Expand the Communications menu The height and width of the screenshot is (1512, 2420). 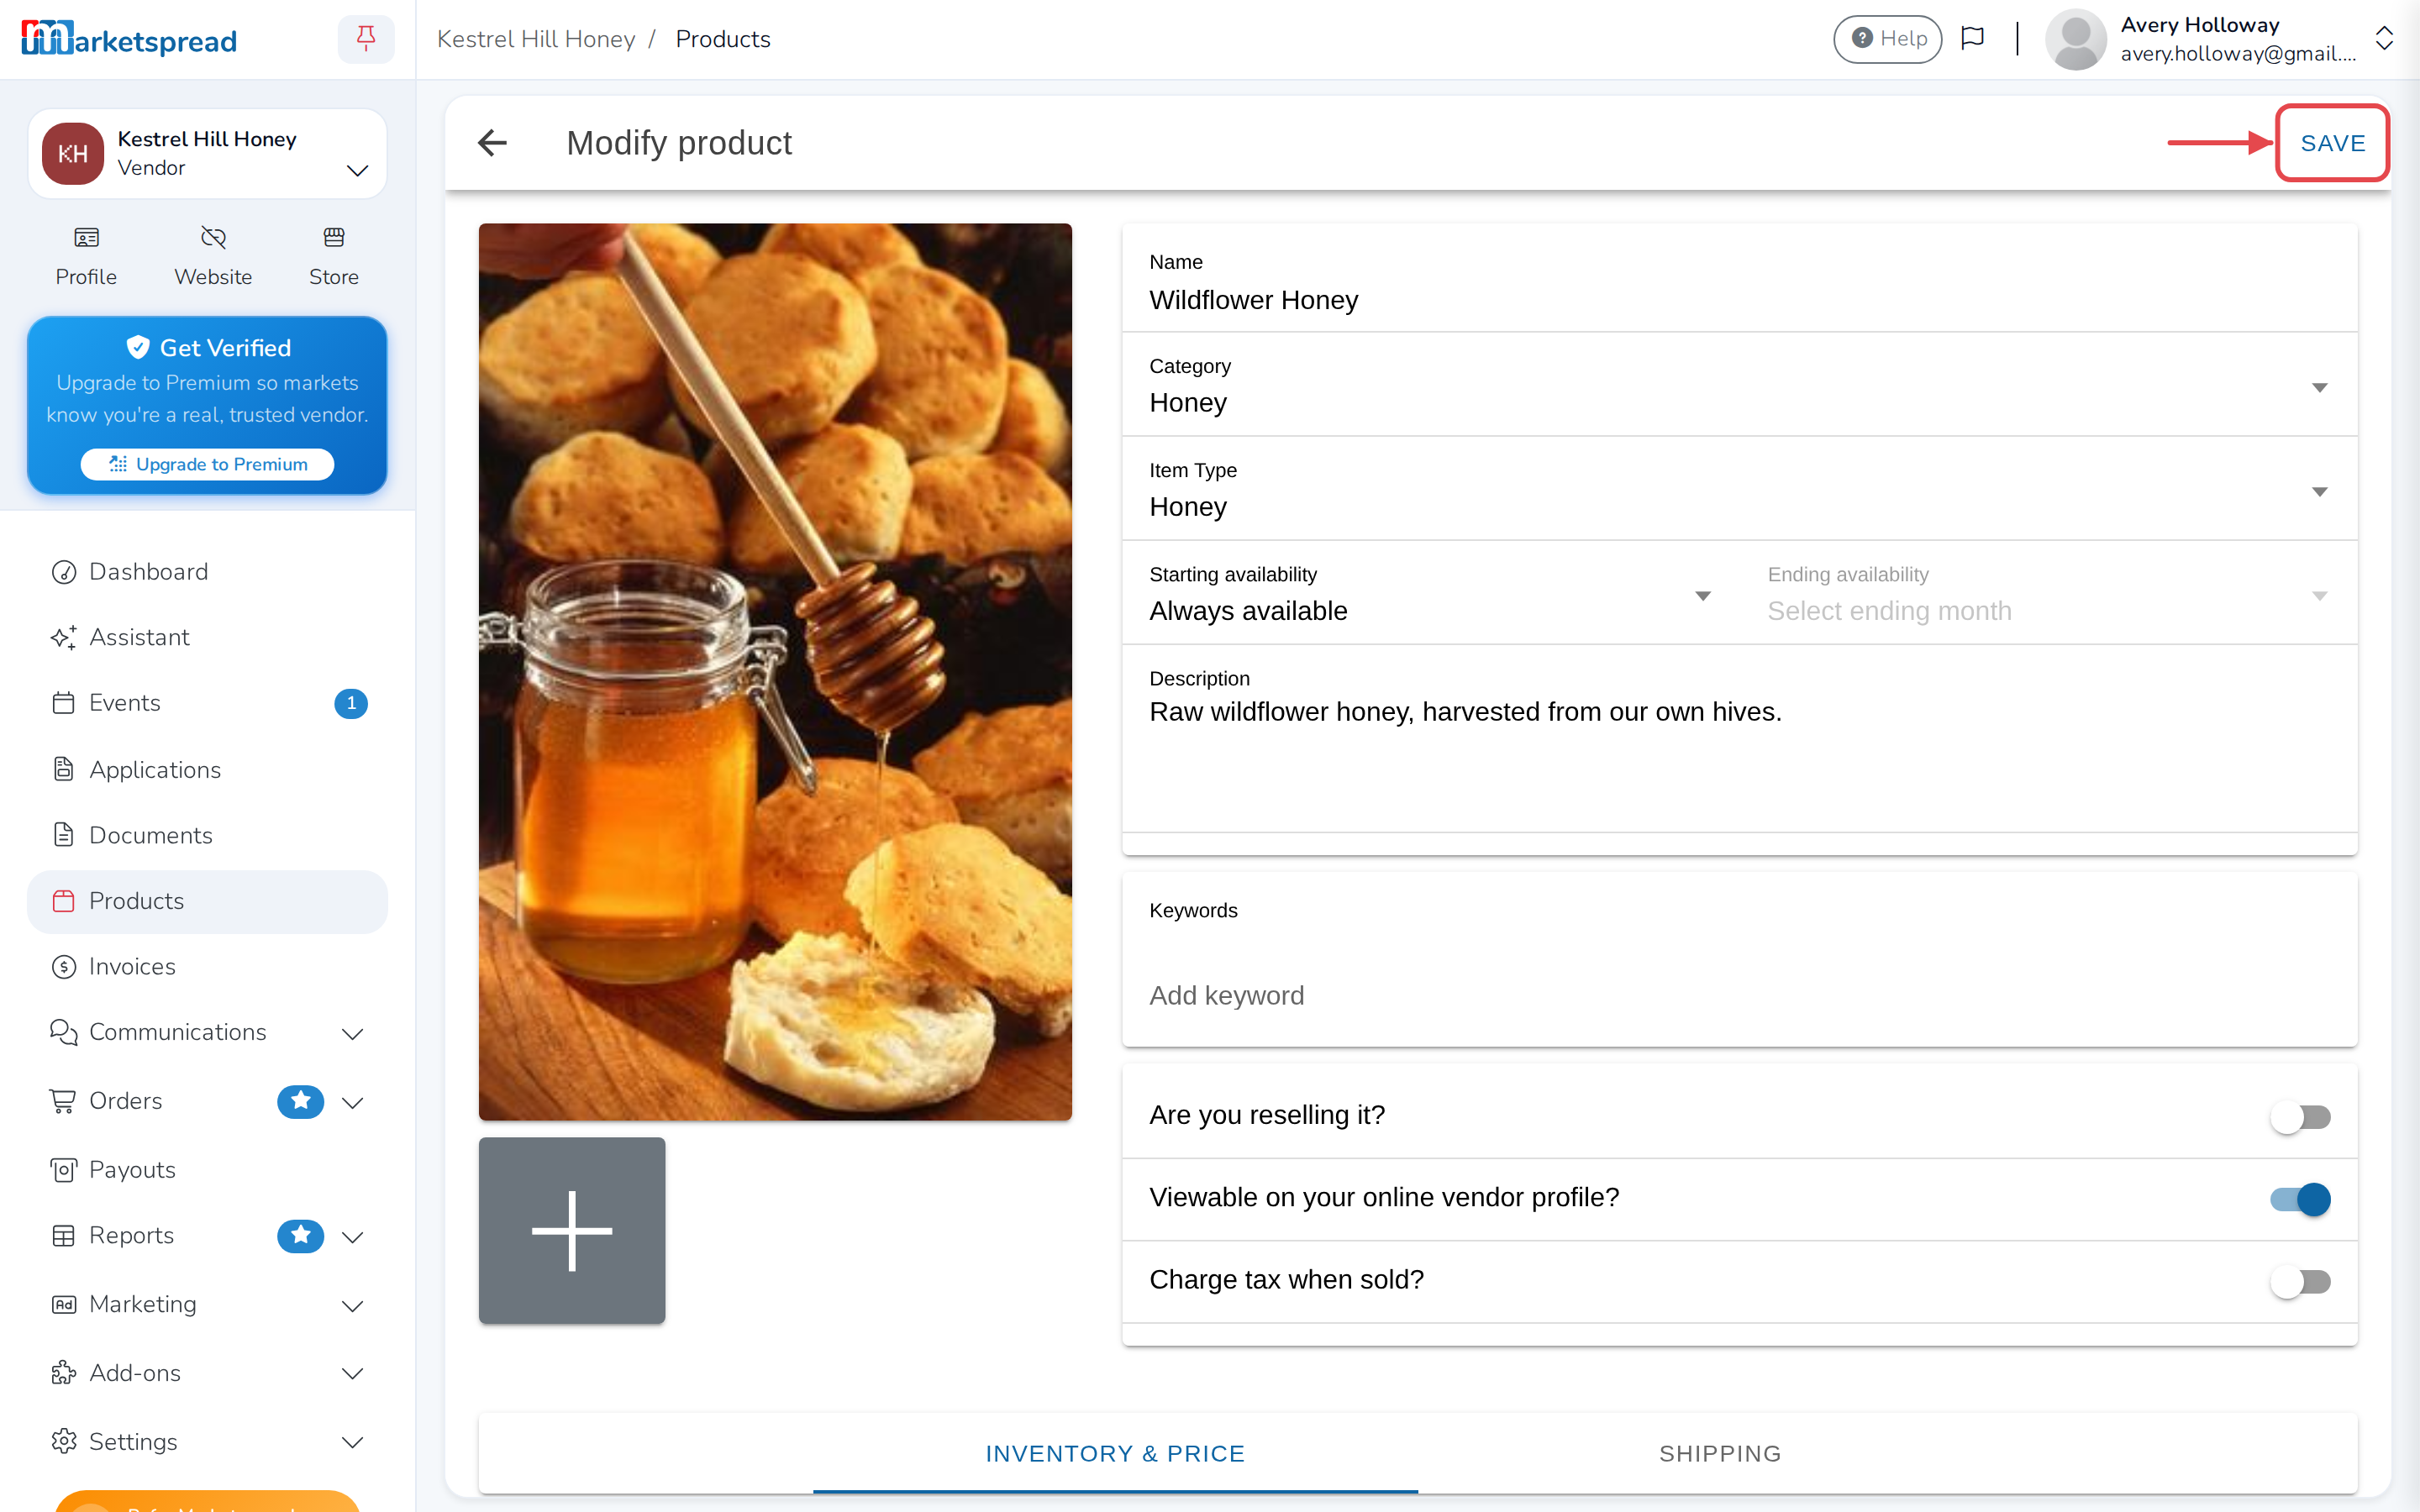(207, 1032)
